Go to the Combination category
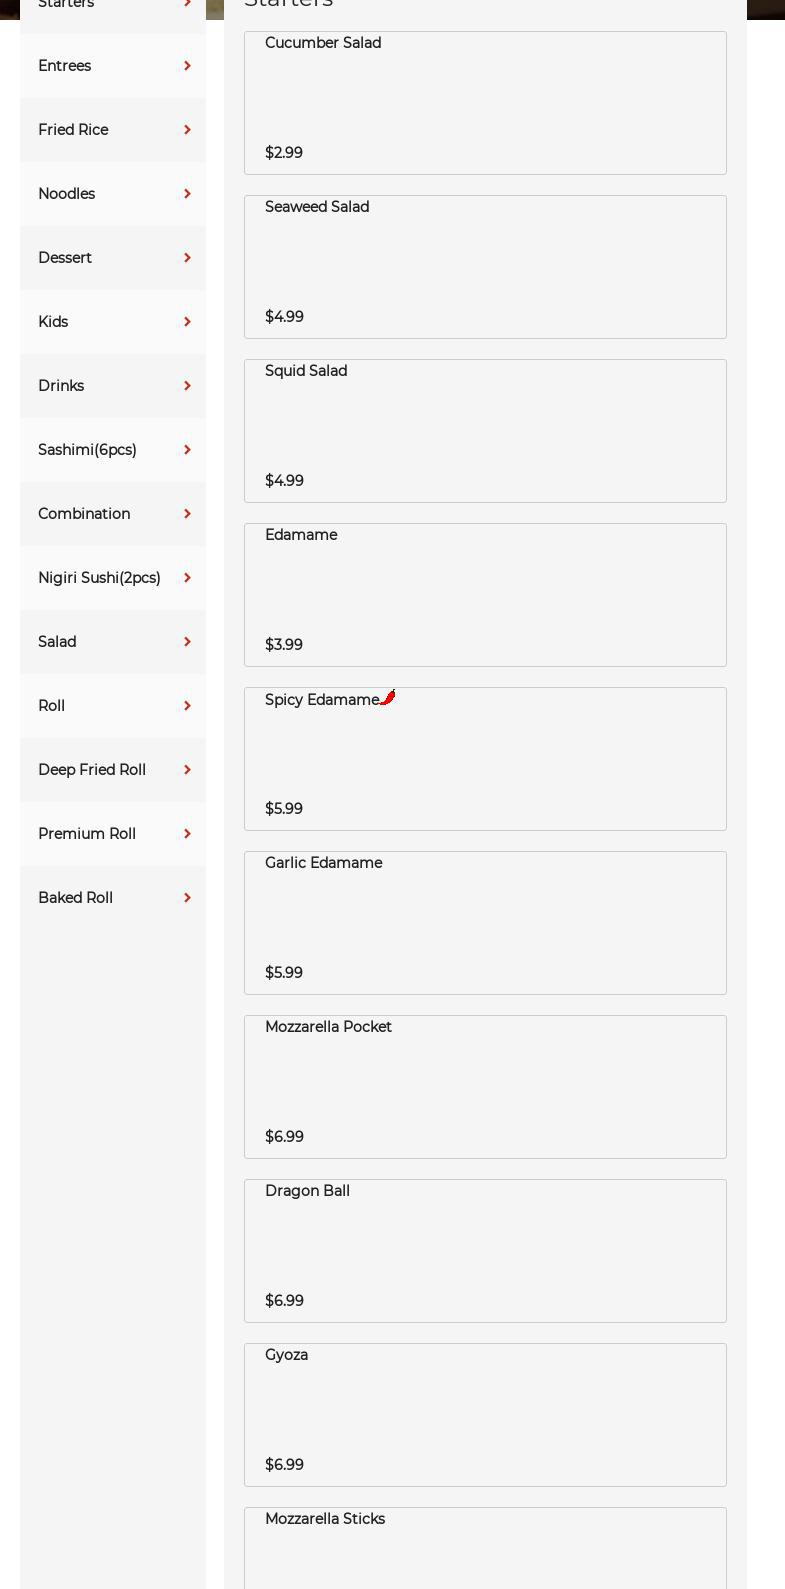The height and width of the screenshot is (1589, 785). [84, 514]
